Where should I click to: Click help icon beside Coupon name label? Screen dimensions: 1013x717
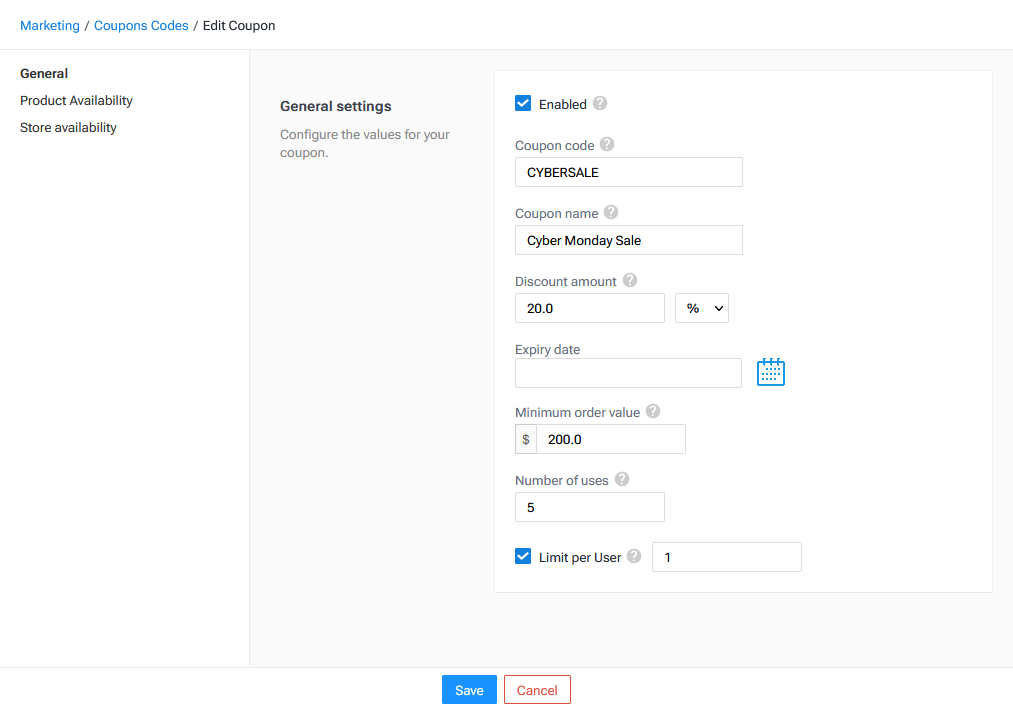click(x=611, y=212)
